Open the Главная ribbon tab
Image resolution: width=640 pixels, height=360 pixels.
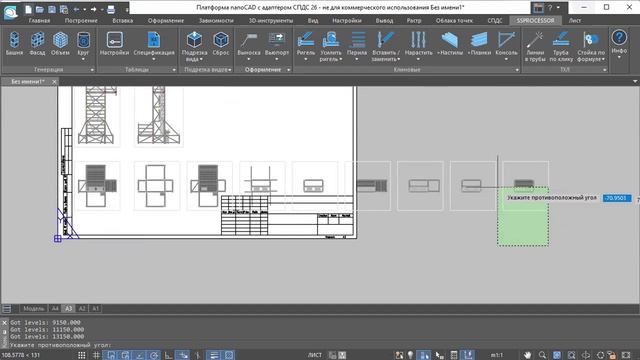tap(40, 20)
